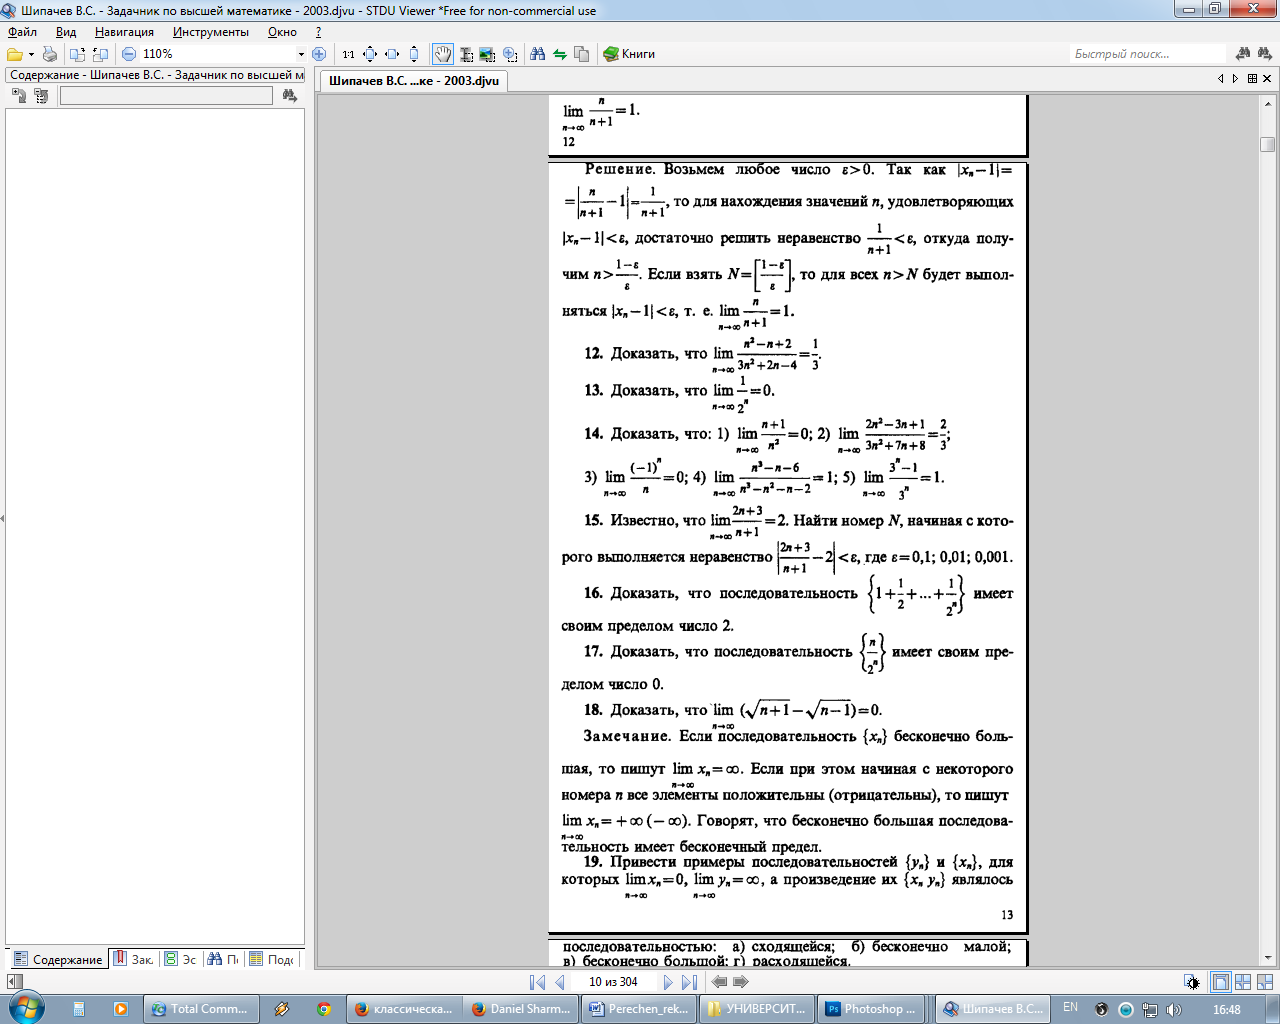Set actual size with the 1:1 icon
Viewport: 1280px width, 1024px height.
(348, 54)
